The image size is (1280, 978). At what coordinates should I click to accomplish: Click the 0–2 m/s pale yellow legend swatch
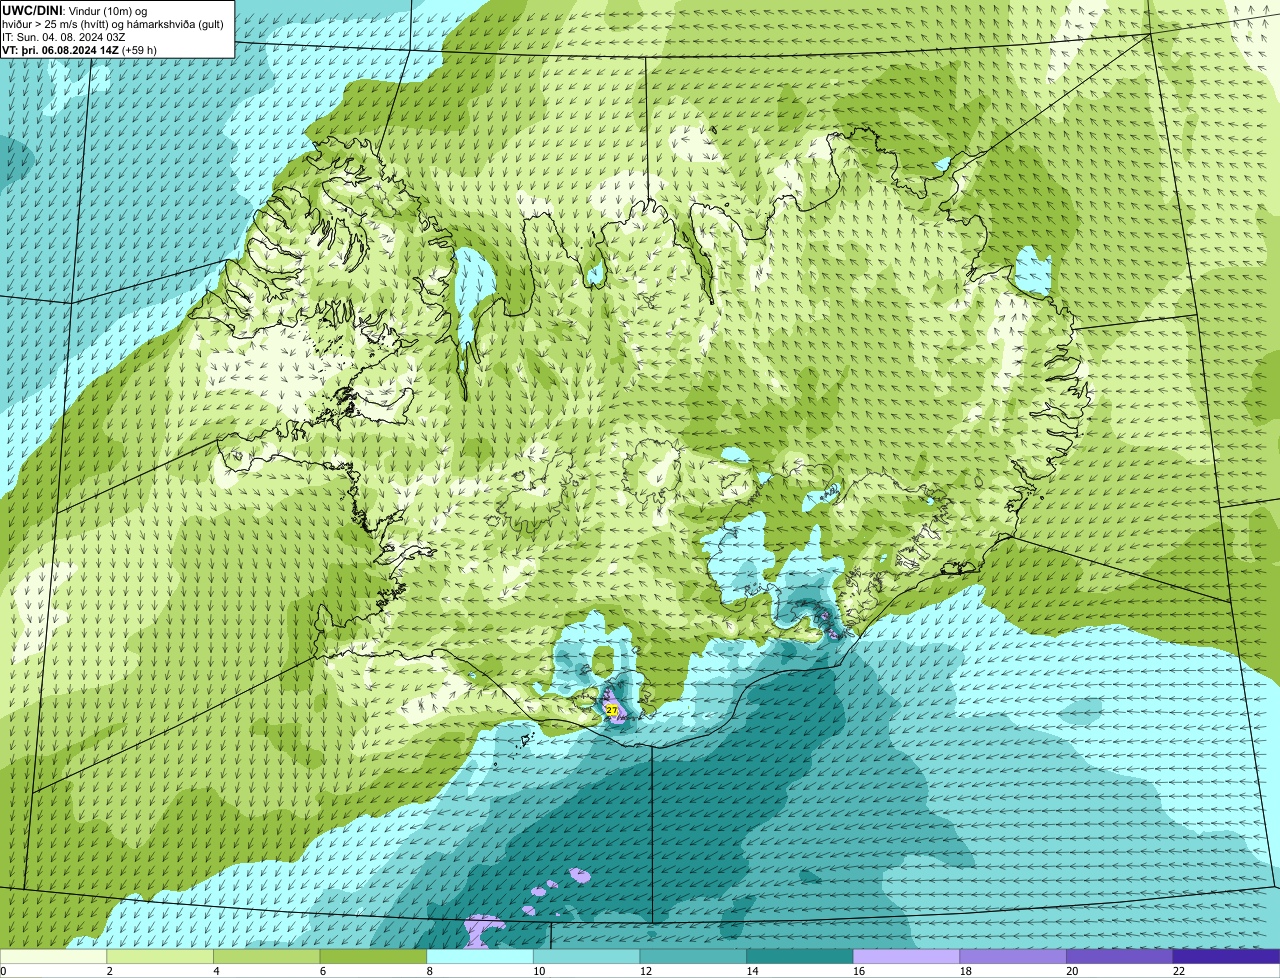53,956
